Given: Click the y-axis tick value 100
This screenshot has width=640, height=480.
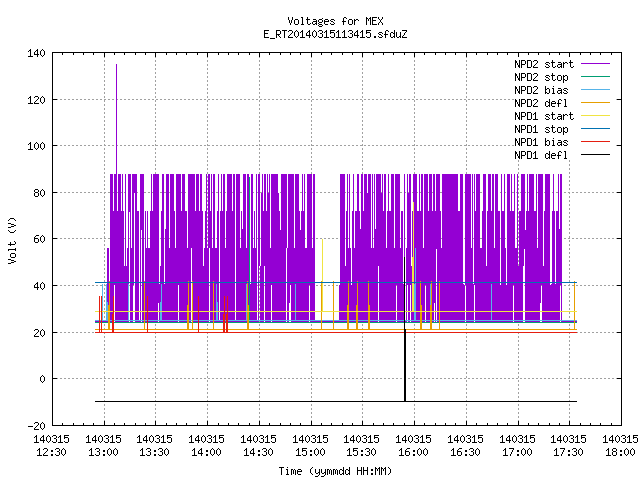Looking at the screenshot, I should point(36,146).
